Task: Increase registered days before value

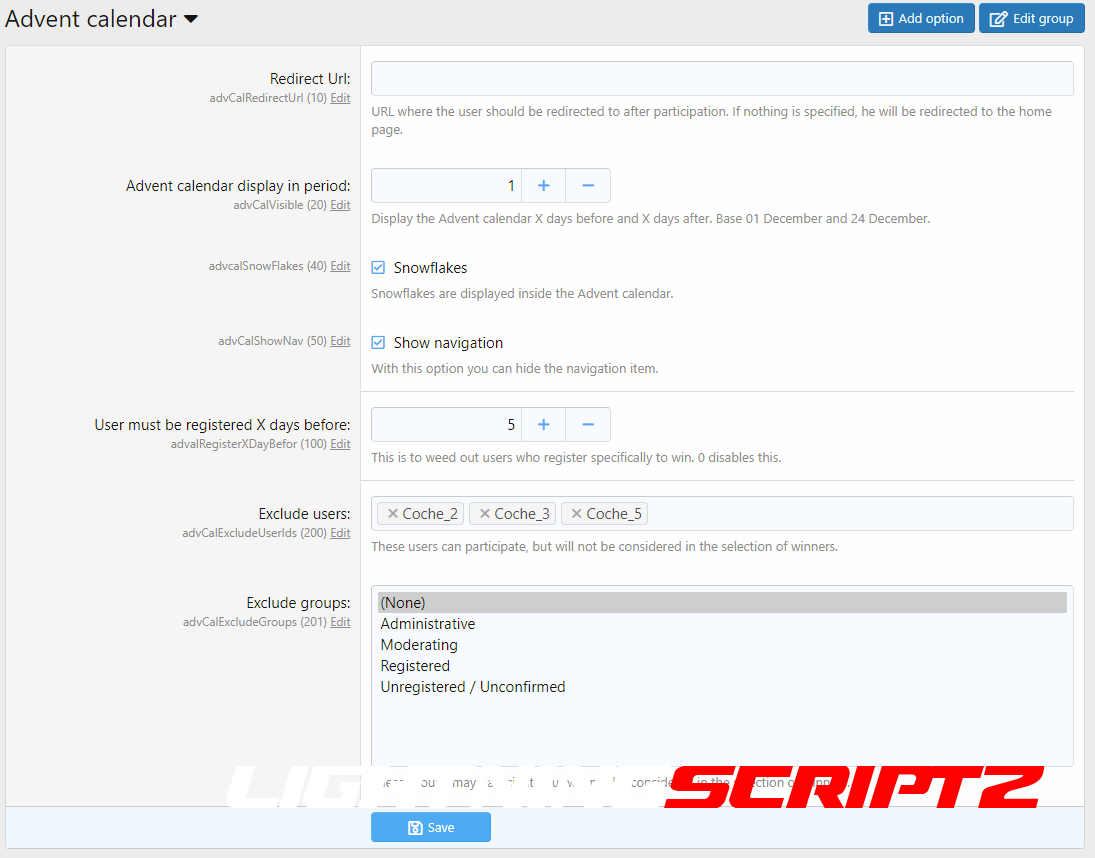Action: (x=544, y=425)
